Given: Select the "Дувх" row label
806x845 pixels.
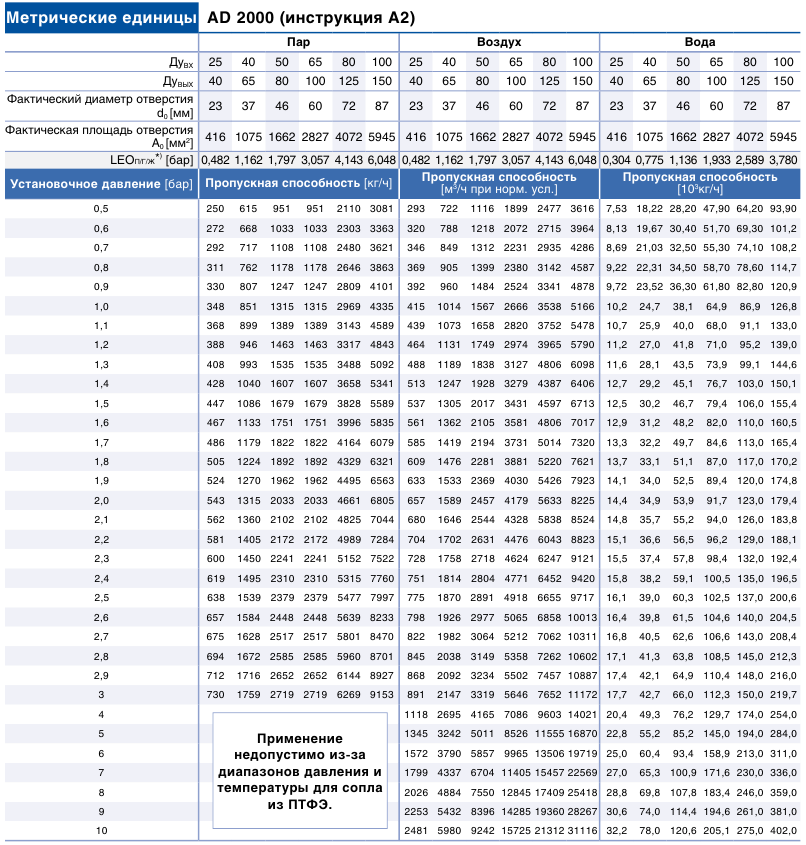Looking at the screenshot, I should pyautogui.click(x=180, y=63).
